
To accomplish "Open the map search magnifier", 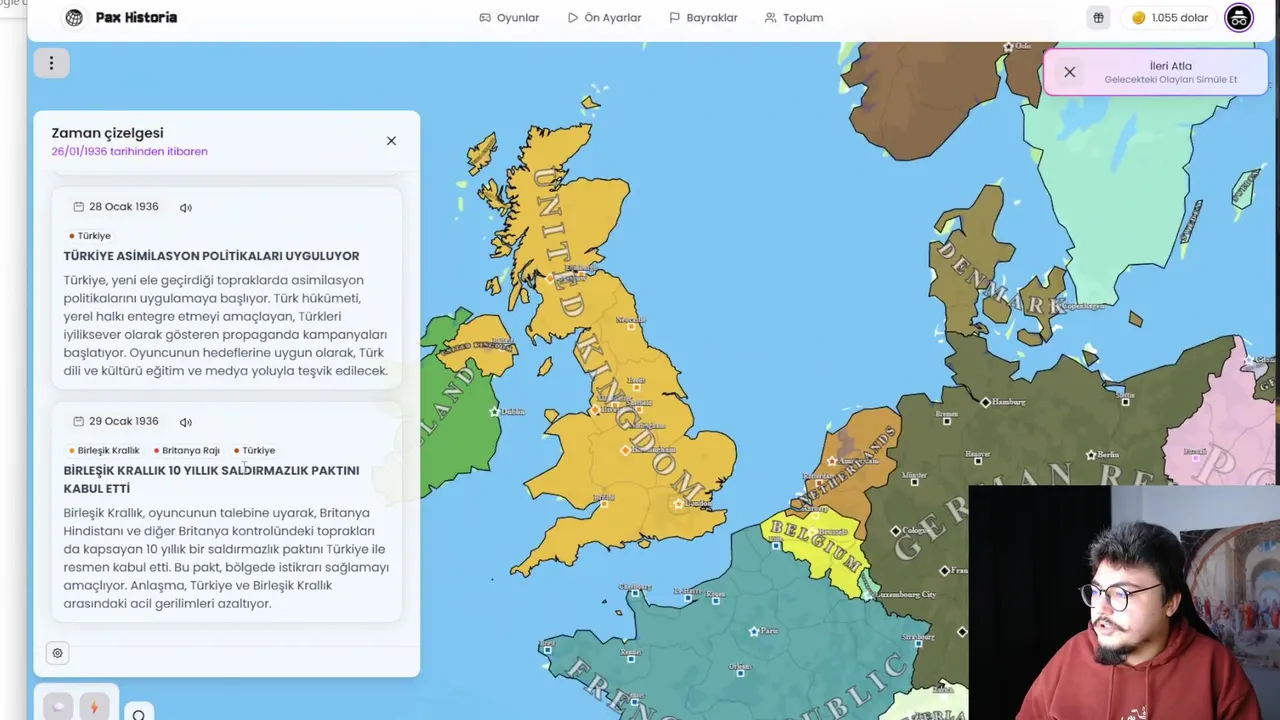I will click(x=139, y=714).
